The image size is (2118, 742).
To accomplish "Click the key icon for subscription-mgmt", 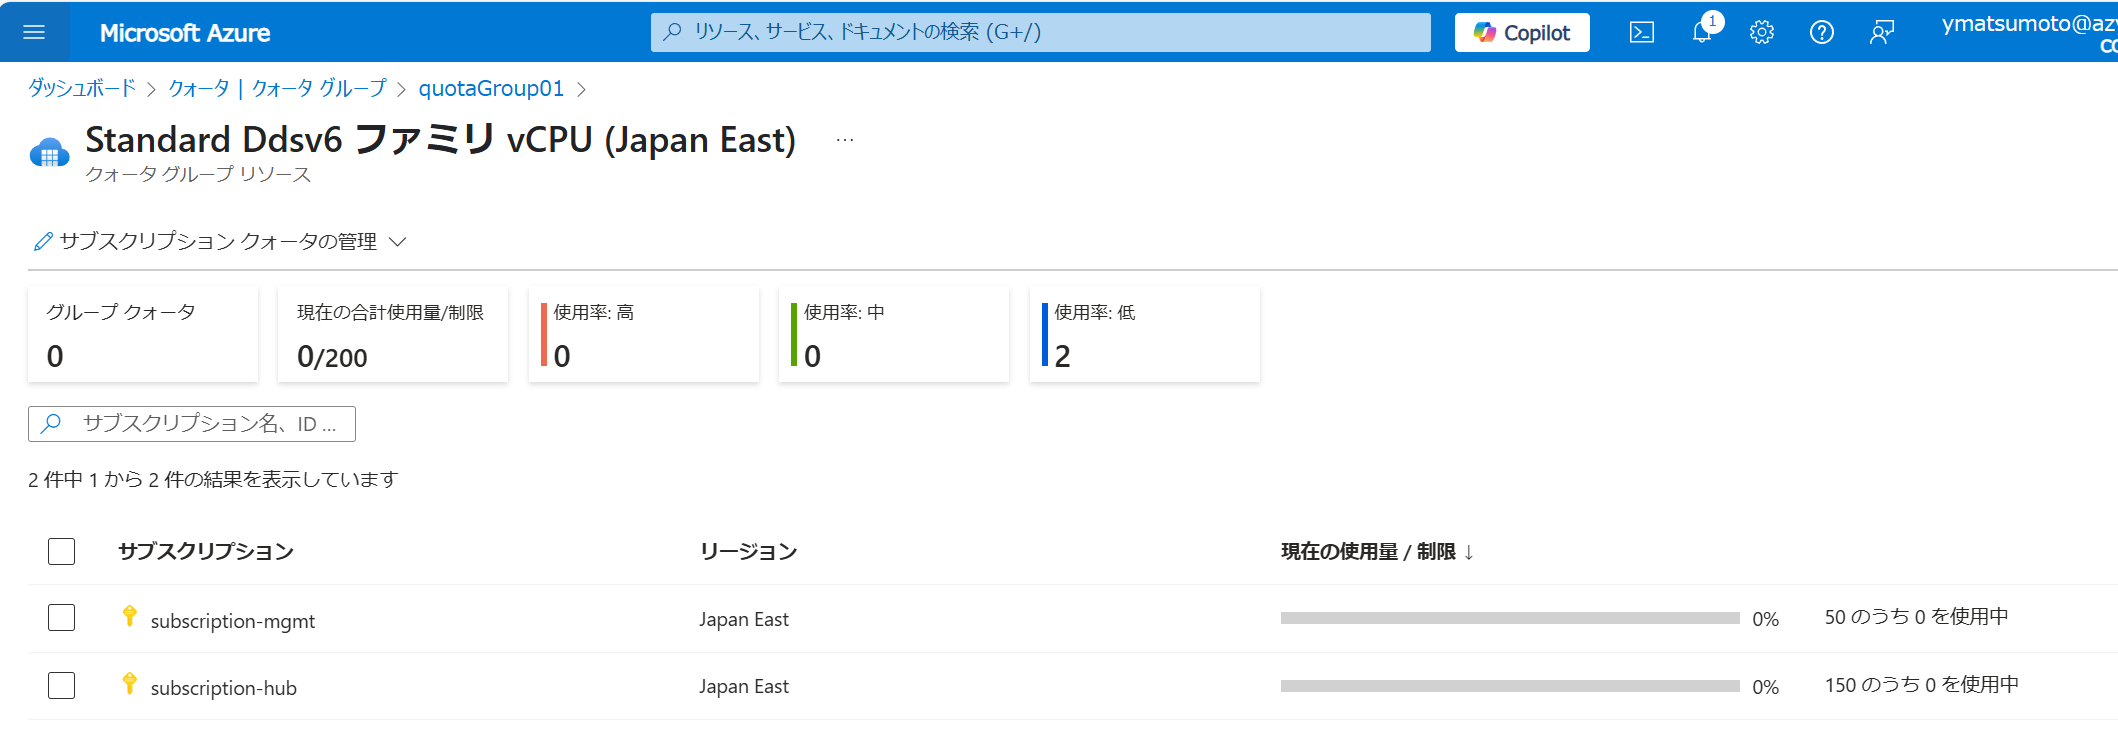I will (x=129, y=616).
